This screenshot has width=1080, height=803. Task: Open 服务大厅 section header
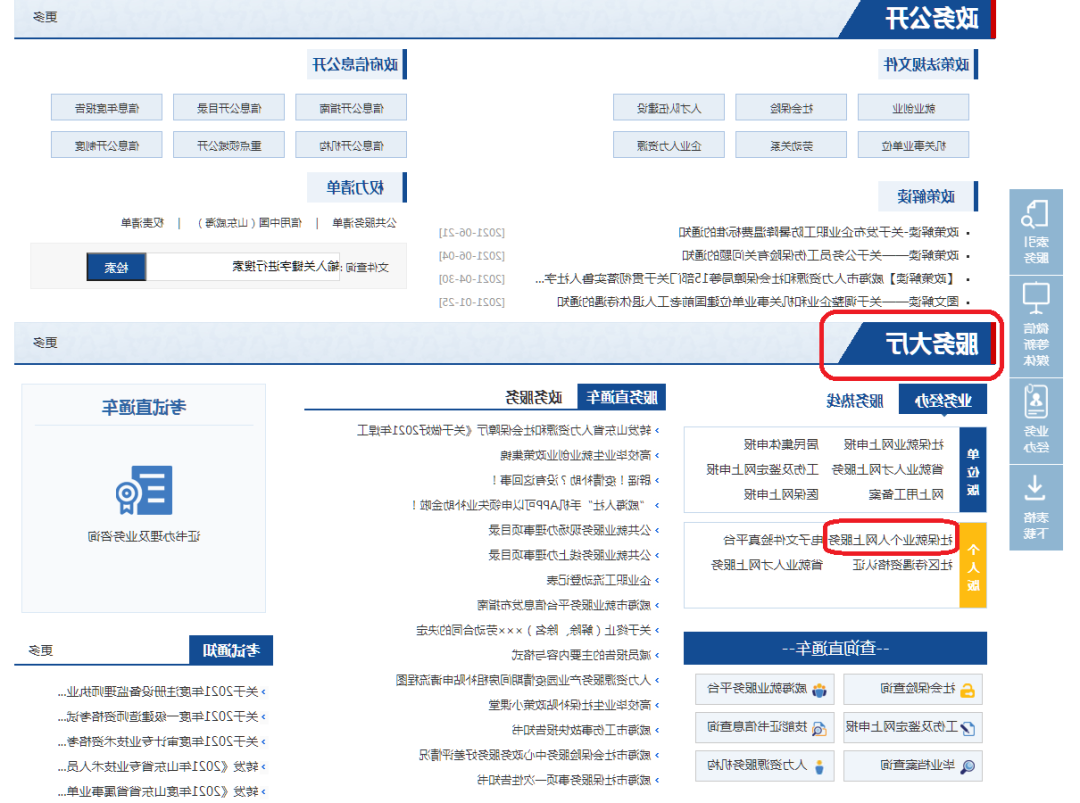point(931,343)
